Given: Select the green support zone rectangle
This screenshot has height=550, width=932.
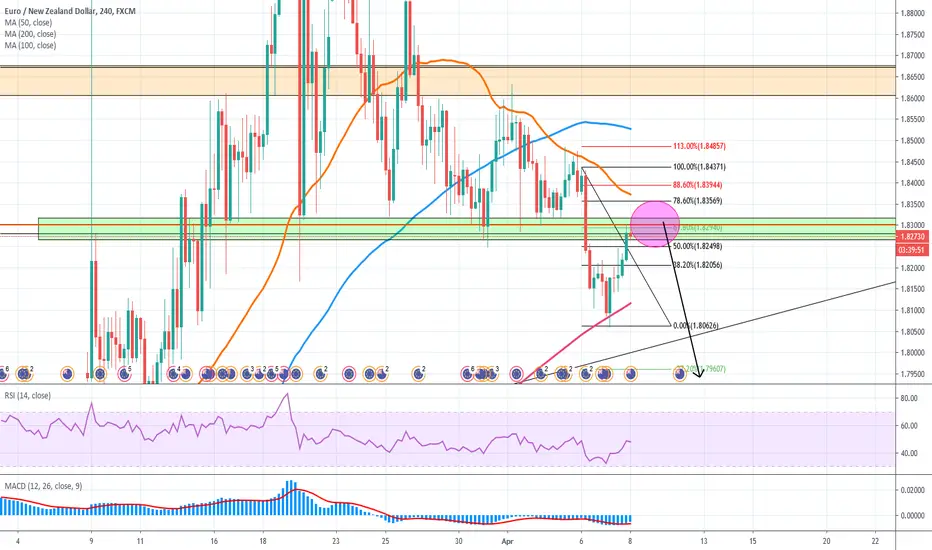Looking at the screenshot, I should [467, 229].
